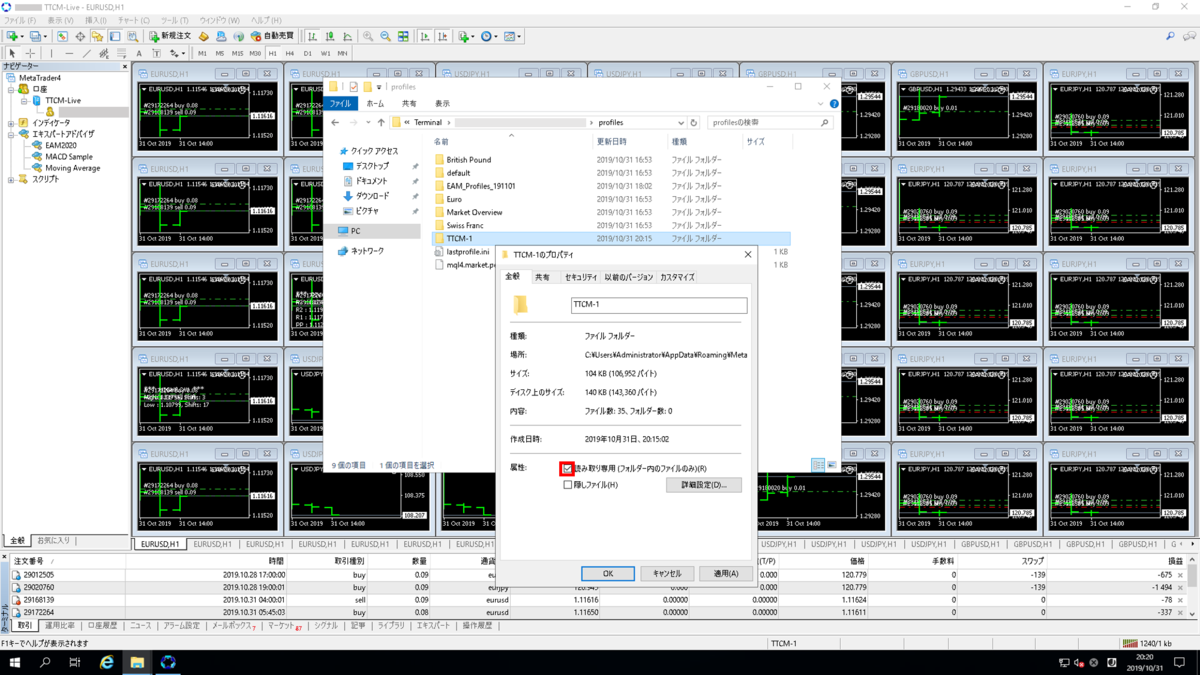This screenshot has height=675, width=1200.
Task: Pick the vertical line drawing tool
Action: tap(51, 53)
